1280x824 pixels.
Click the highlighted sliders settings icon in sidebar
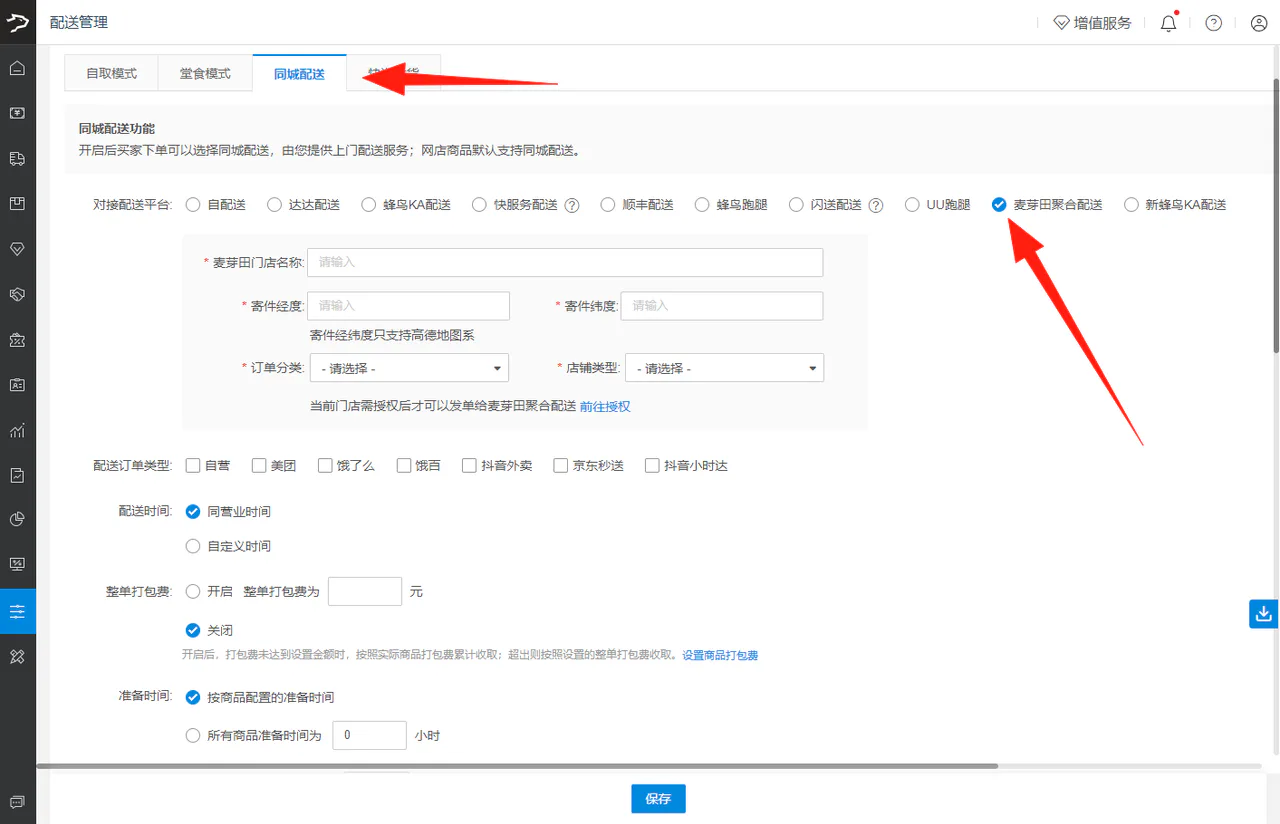click(18, 611)
